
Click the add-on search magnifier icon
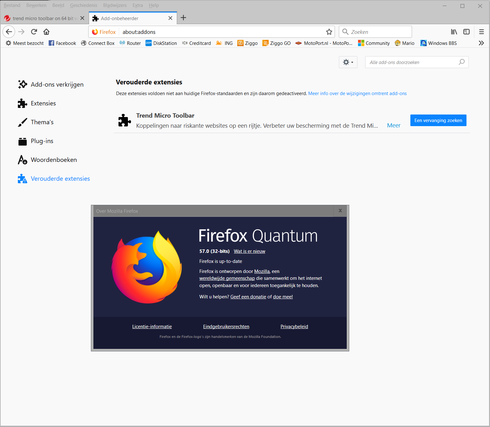pos(462,62)
